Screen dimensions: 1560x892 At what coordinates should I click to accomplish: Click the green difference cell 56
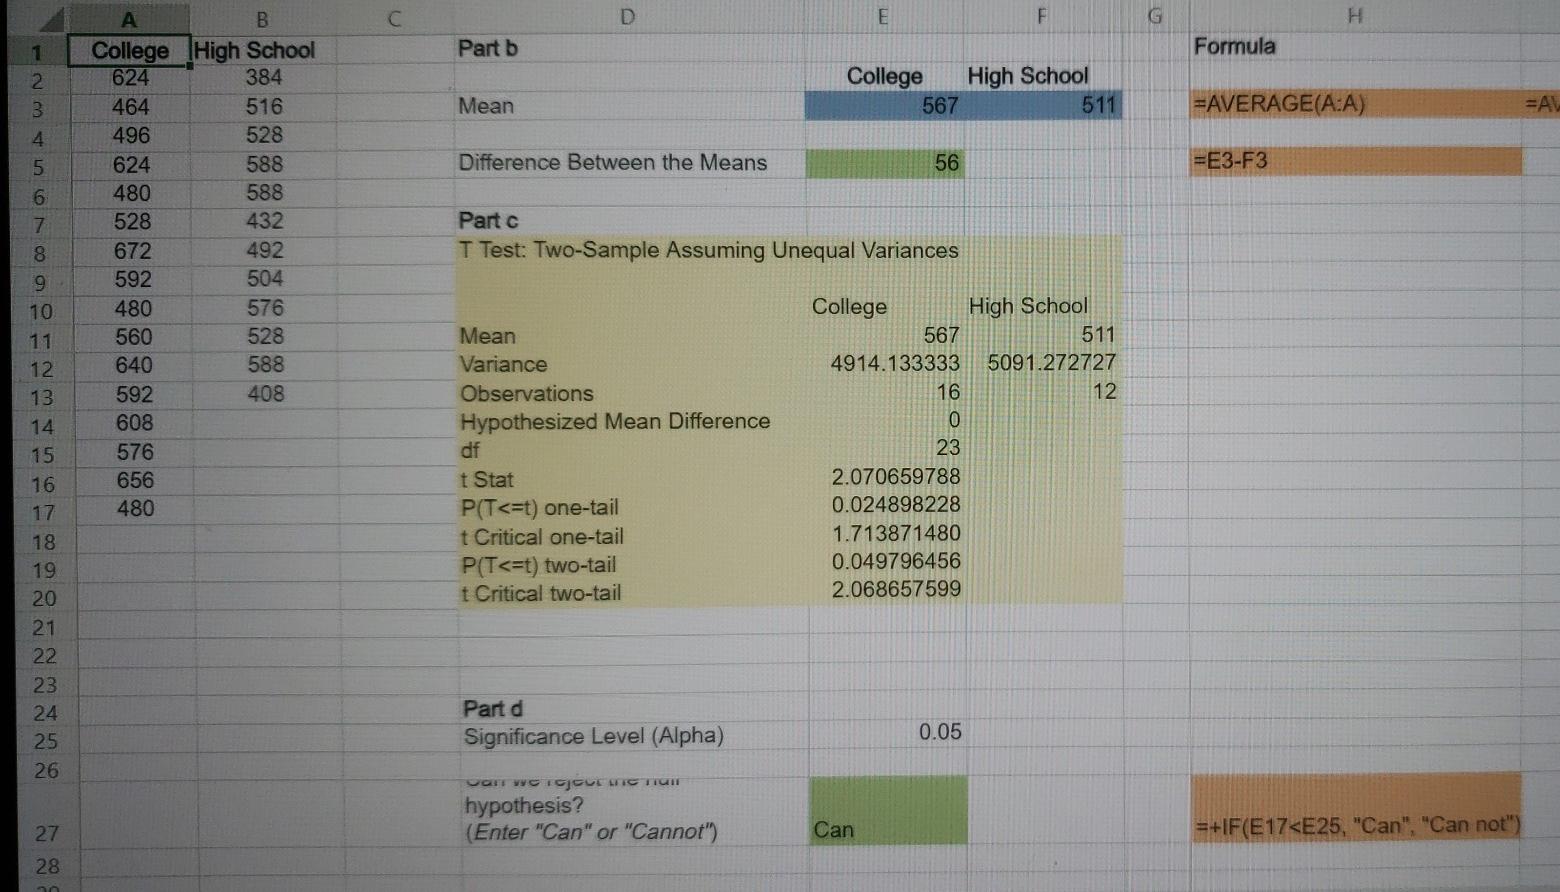(x=885, y=163)
